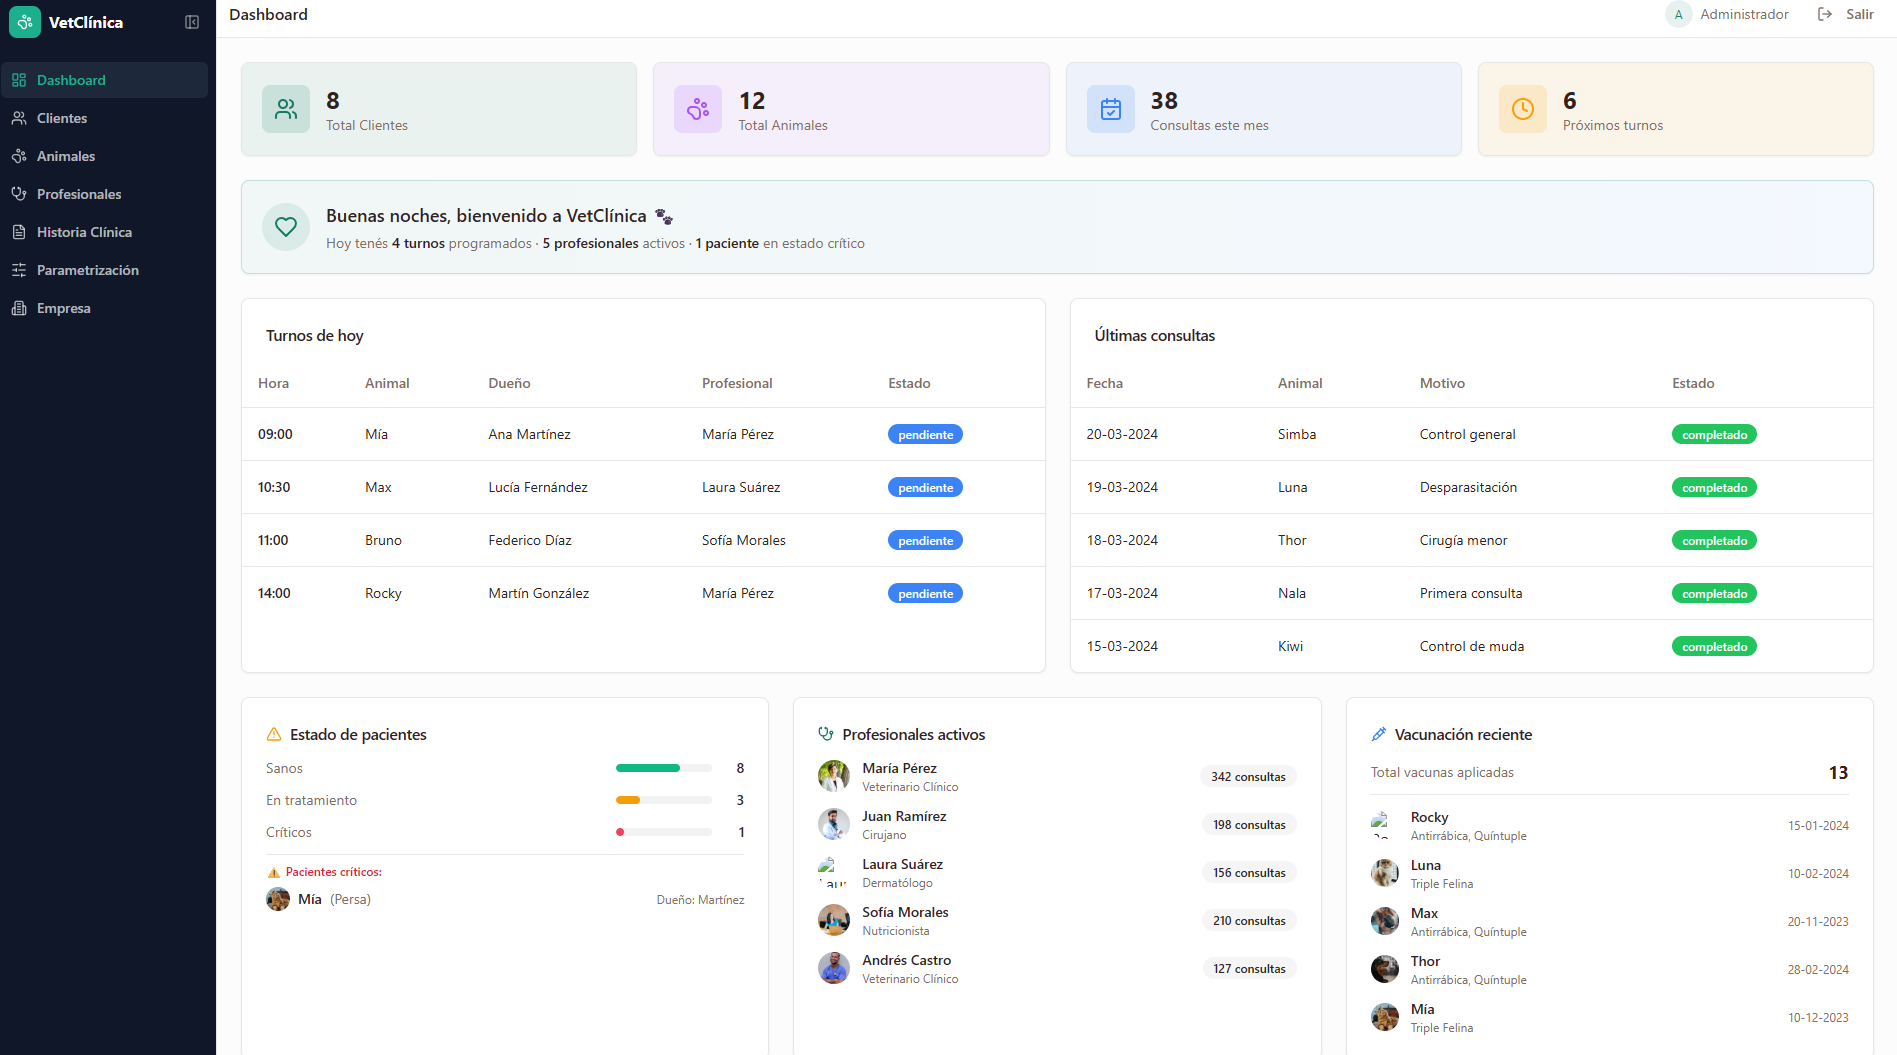Viewport: 1897px width, 1055px height.
Task: Click the warning icon beside Estado de pacientes
Action: 274,734
